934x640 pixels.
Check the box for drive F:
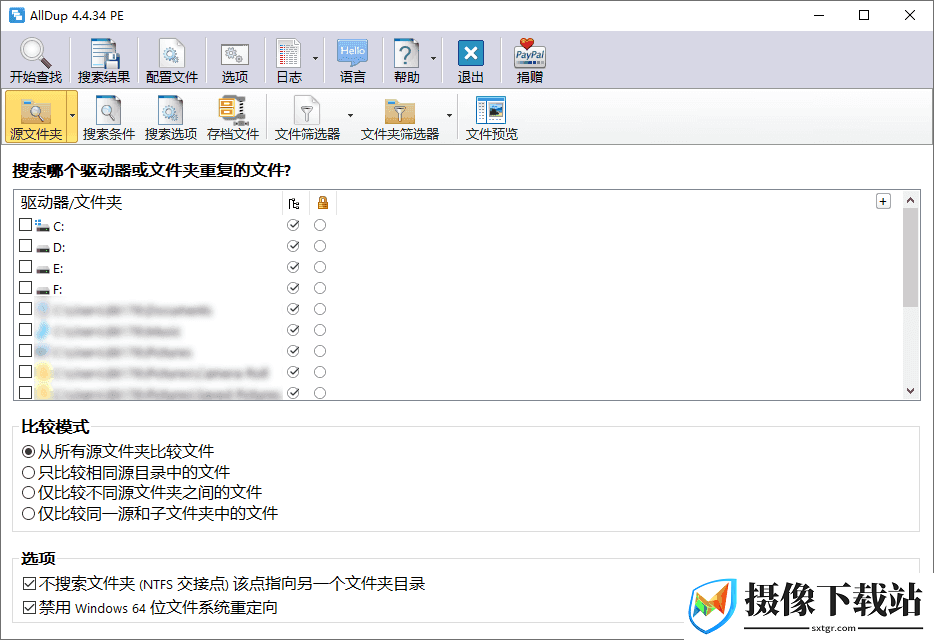tap(25, 288)
